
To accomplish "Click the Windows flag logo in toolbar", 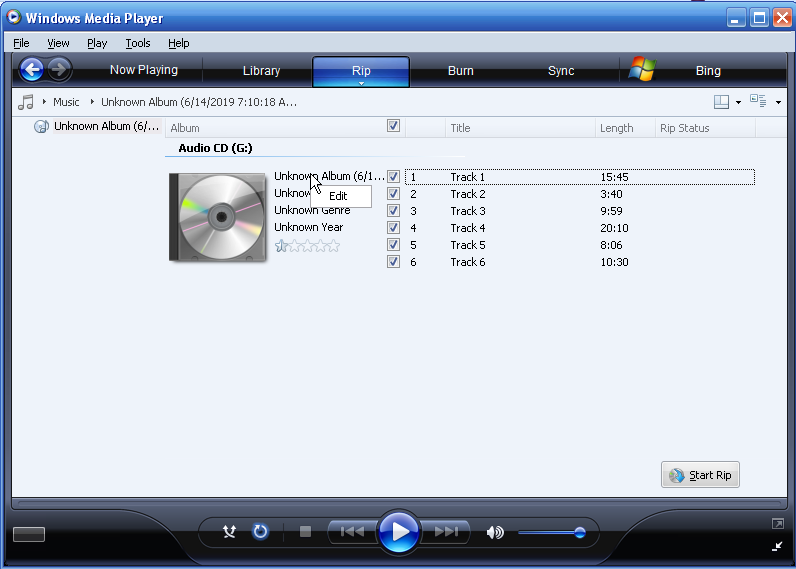I will pyautogui.click(x=642, y=70).
